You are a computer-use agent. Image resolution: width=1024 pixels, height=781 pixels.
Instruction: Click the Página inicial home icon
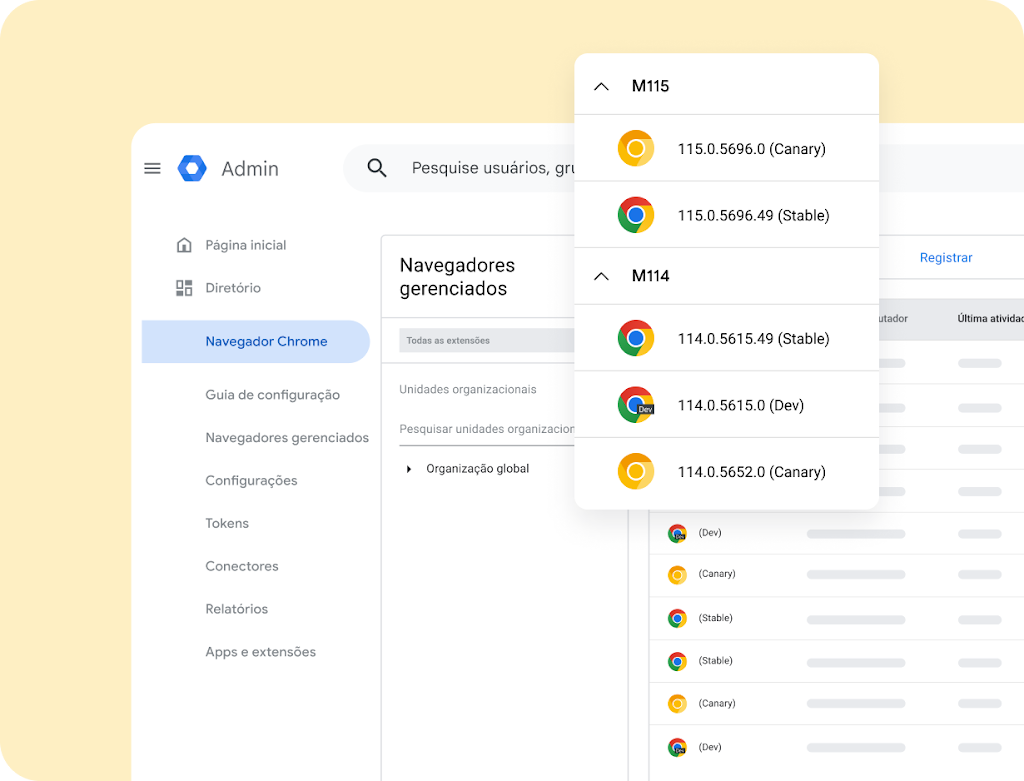pos(184,245)
